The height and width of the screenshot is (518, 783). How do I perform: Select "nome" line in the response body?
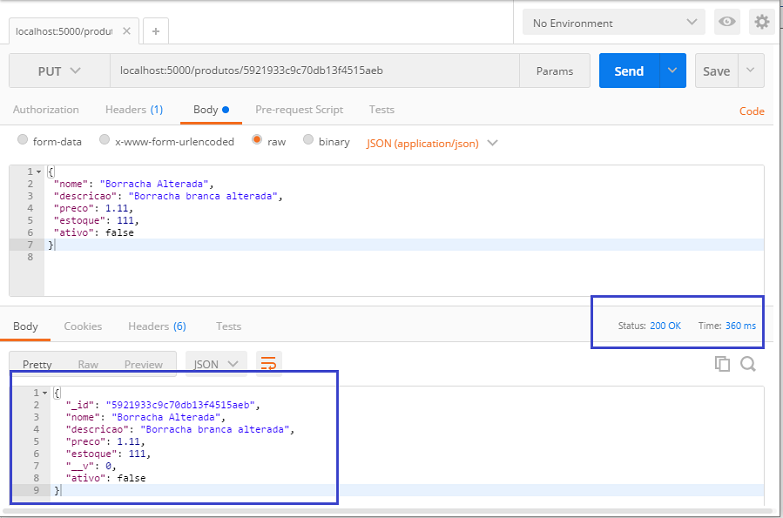click(x=145, y=417)
